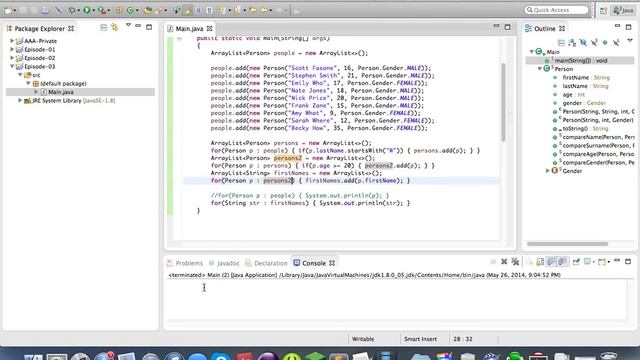640x360 pixels.
Task: Click the New file toolbar icon
Action: (8, 10)
